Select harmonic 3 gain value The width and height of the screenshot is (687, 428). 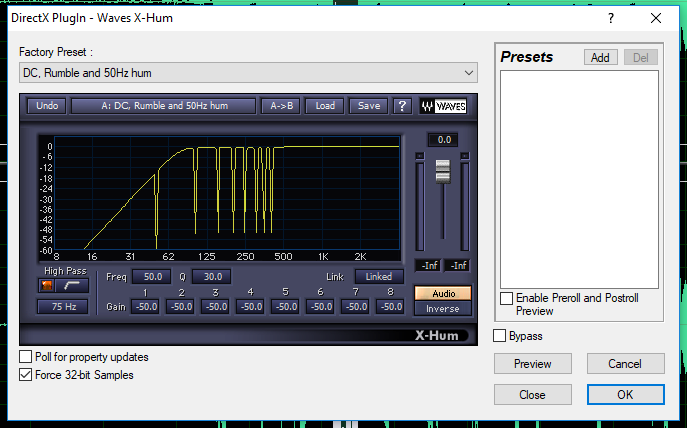[x=216, y=307]
